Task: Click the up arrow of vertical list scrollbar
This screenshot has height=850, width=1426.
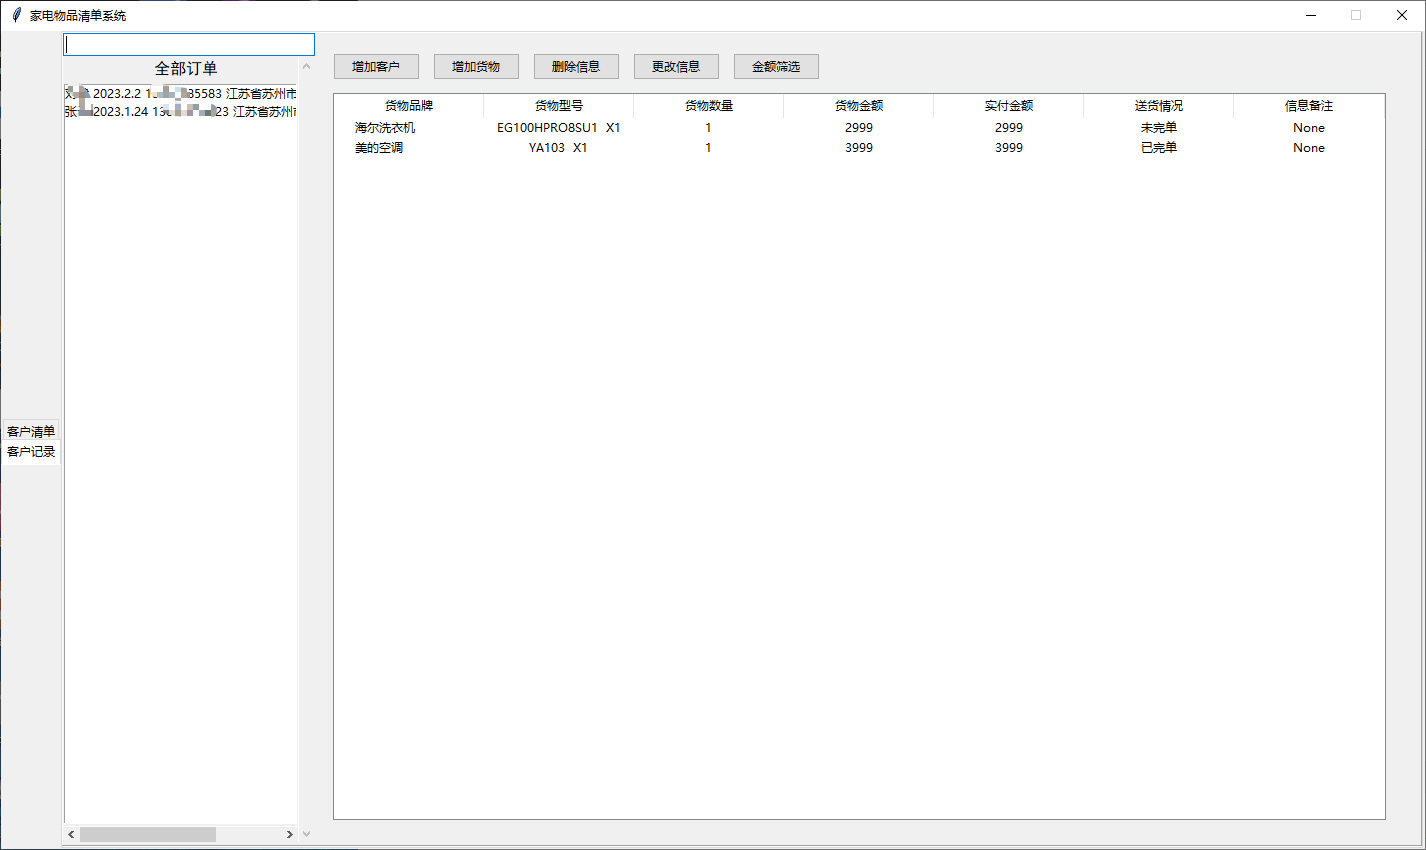Action: [307, 67]
